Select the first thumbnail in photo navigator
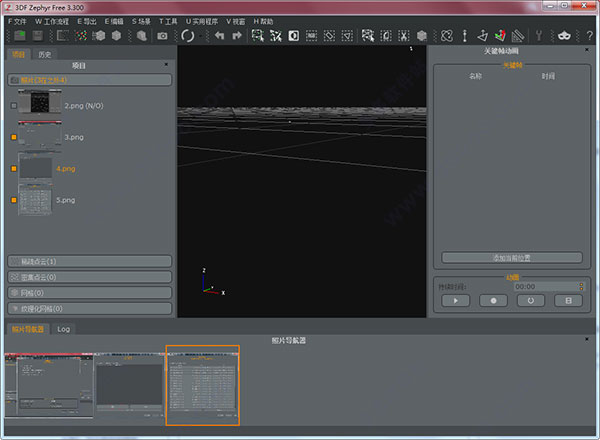Image resolution: width=600 pixels, height=440 pixels. pyautogui.click(x=49, y=385)
